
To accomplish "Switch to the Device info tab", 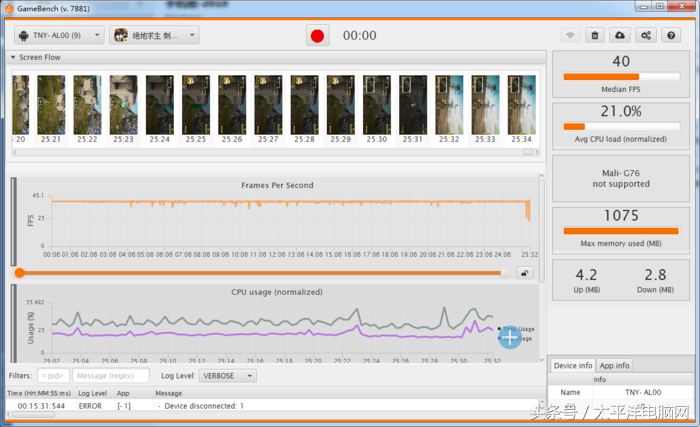I will pos(573,366).
